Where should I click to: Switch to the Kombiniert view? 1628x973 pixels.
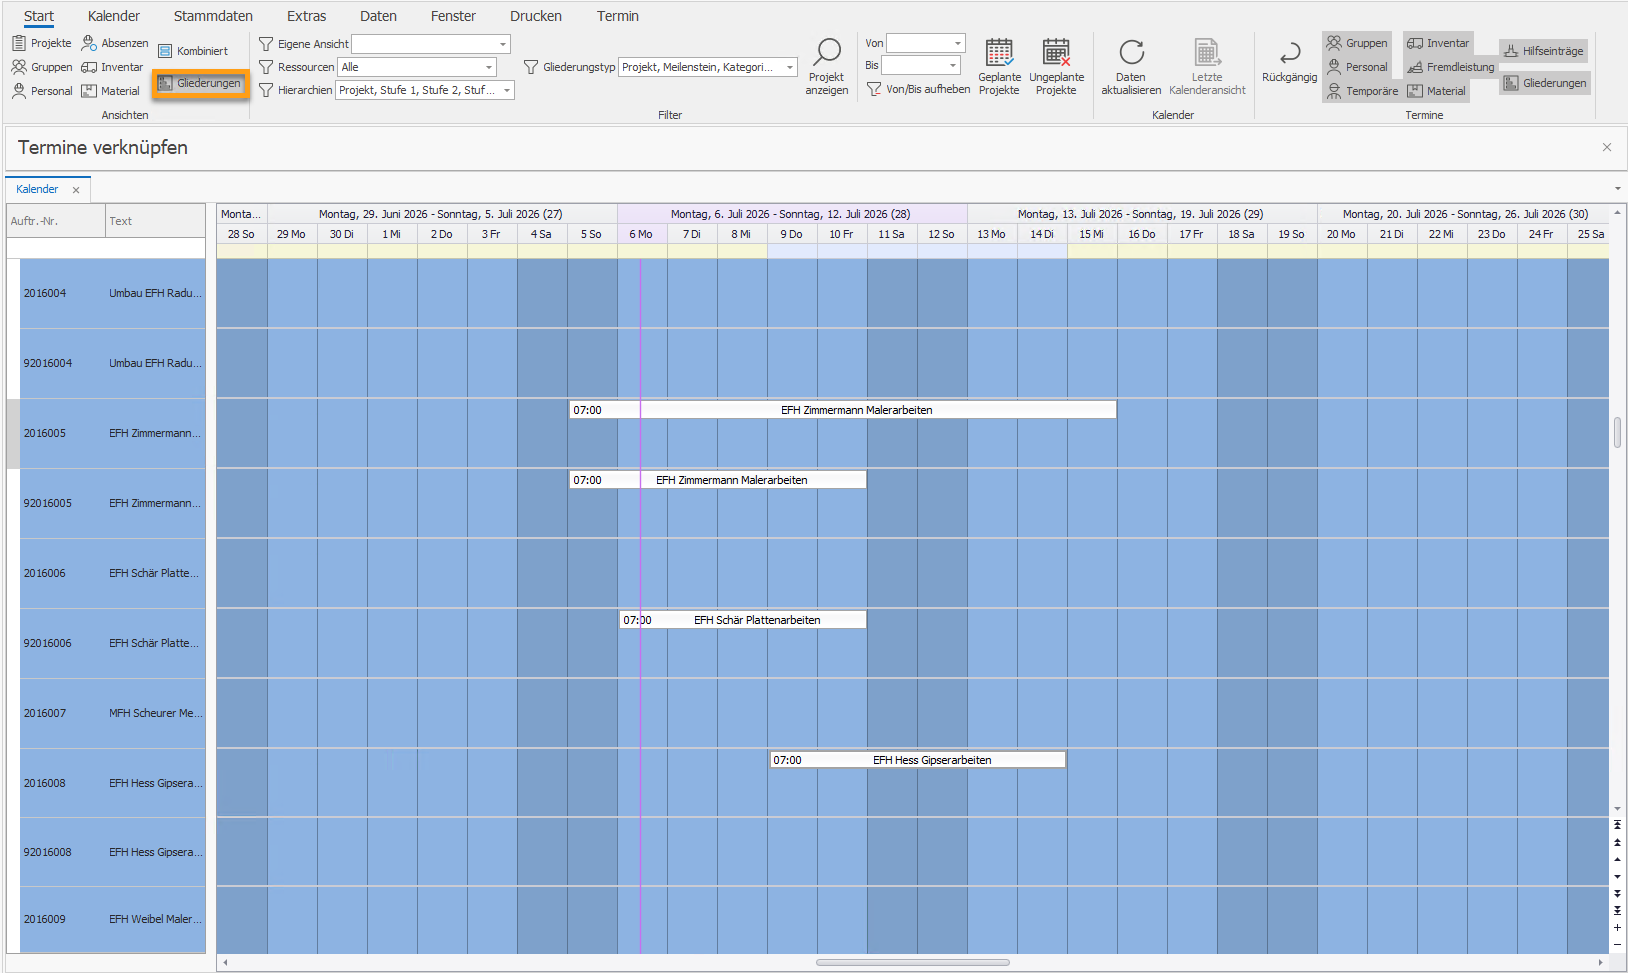(193, 51)
